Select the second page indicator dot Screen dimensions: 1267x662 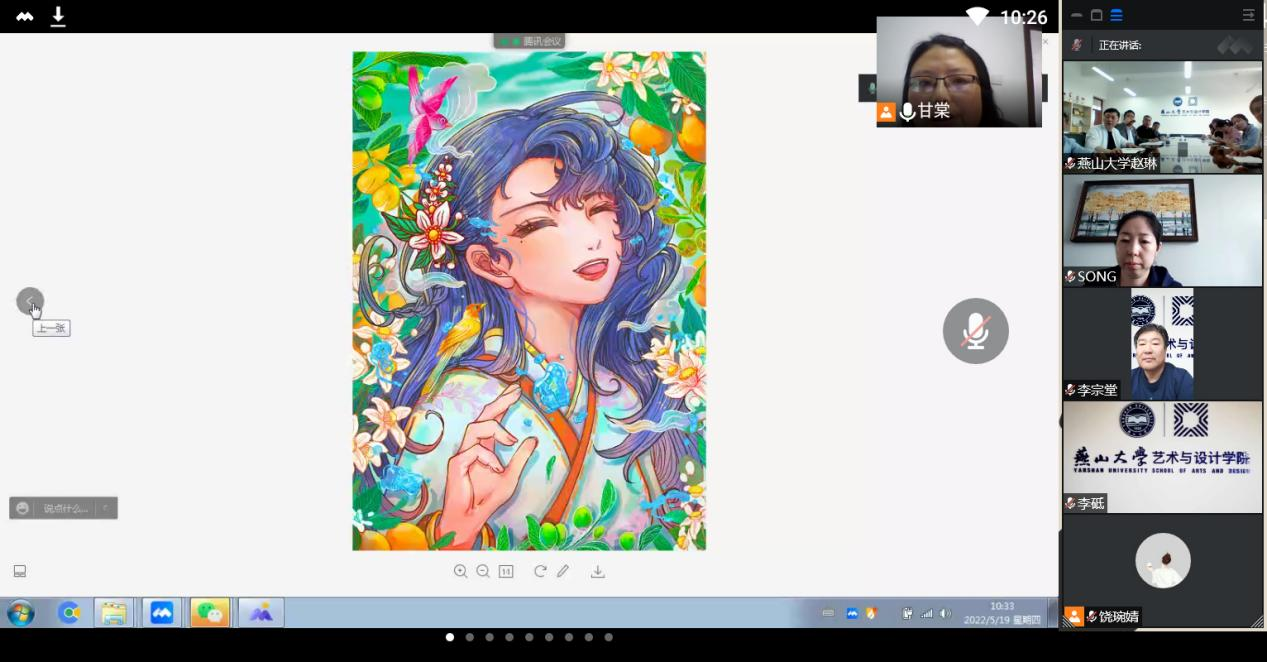click(469, 637)
